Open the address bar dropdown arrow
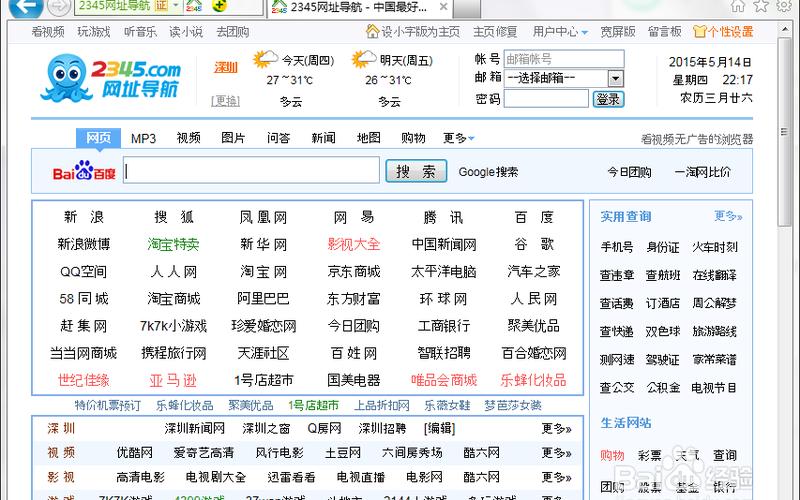Viewport: 800px width, 500px height. (x=176, y=5)
